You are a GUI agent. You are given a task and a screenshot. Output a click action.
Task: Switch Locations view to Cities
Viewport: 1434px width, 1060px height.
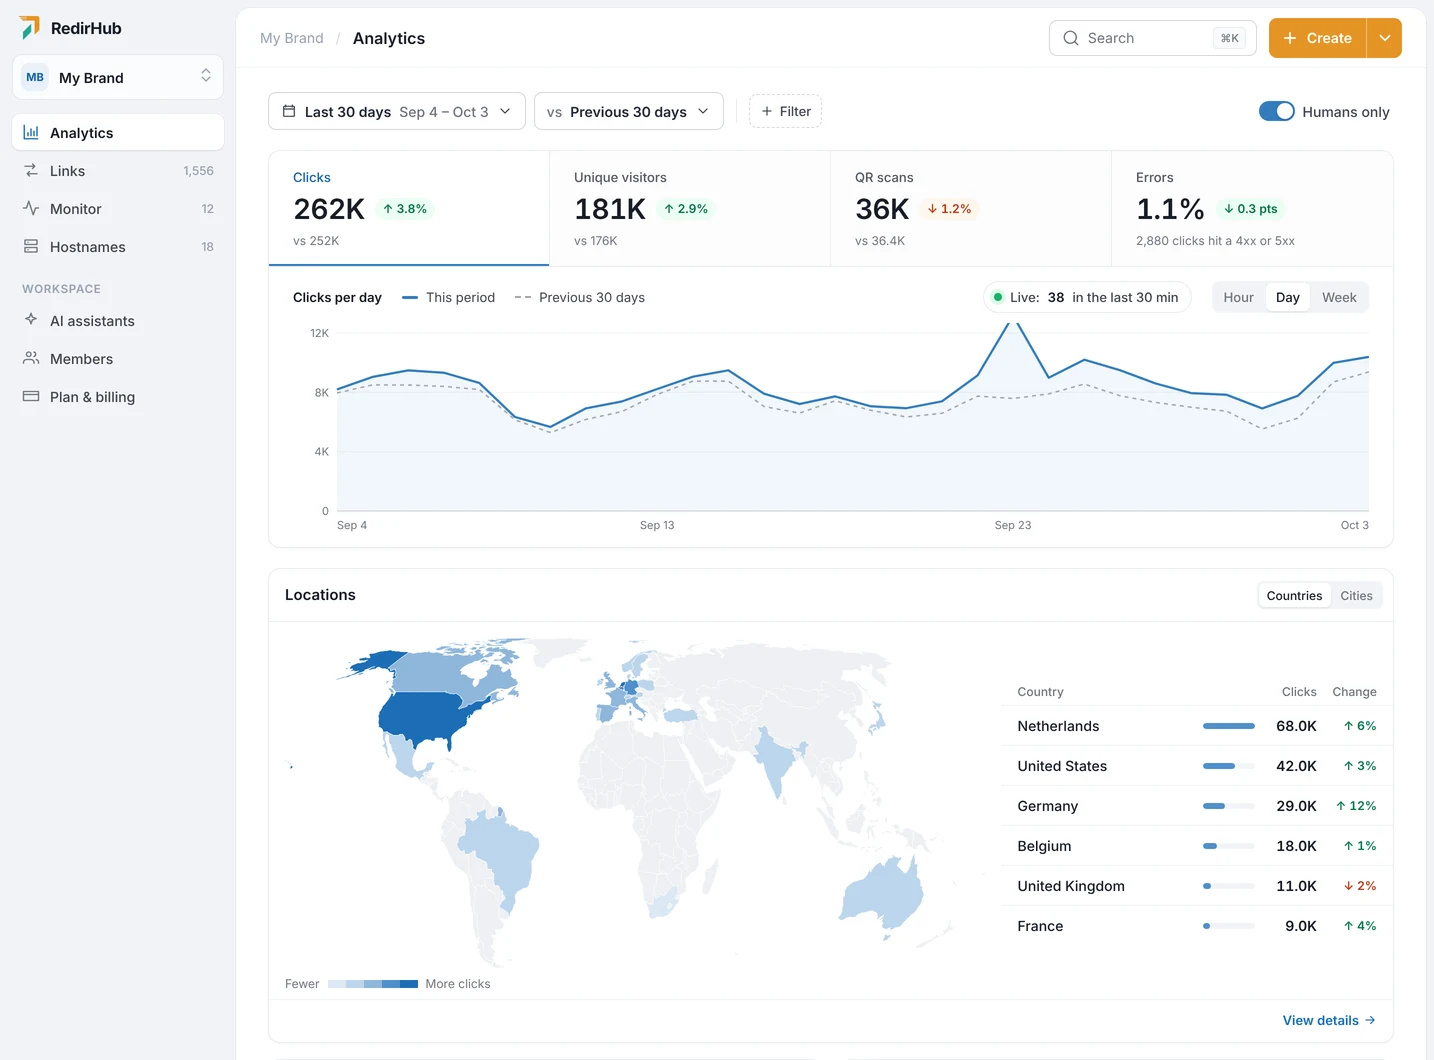coord(1356,595)
